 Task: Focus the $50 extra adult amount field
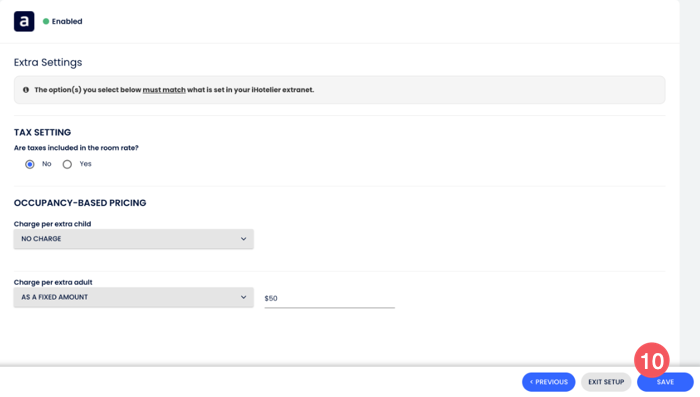click(x=329, y=298)
